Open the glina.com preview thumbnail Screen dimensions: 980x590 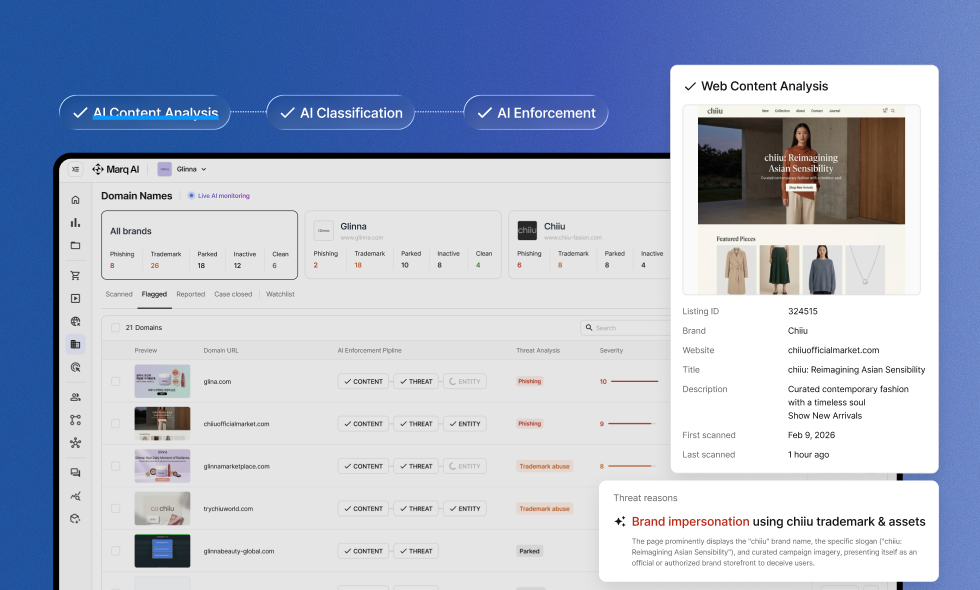162,381
